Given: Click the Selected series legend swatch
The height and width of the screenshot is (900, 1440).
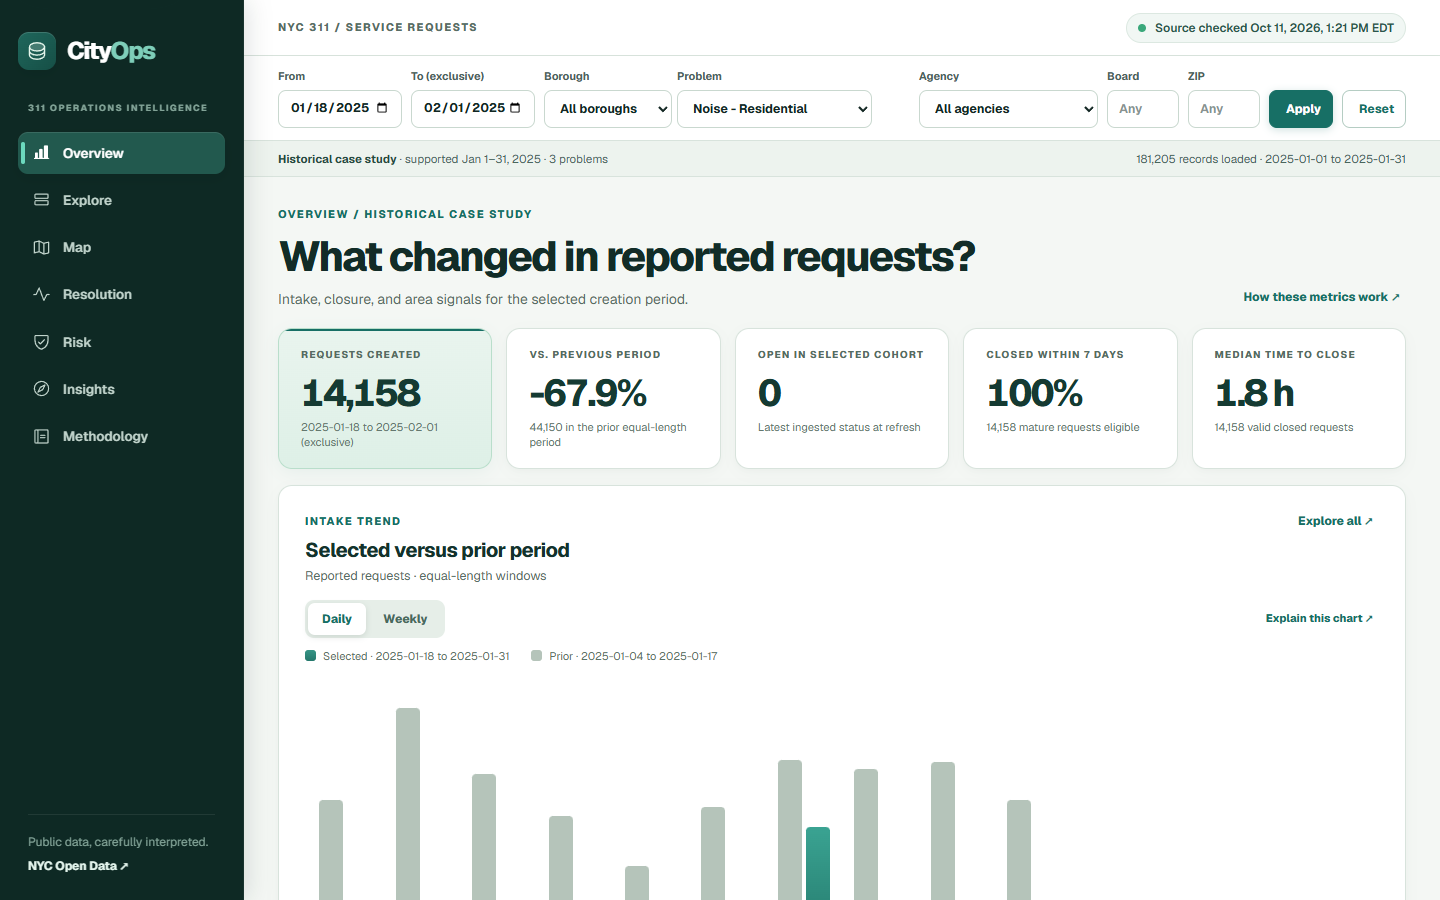Looking at the screenshot, I should pos(311,656).
